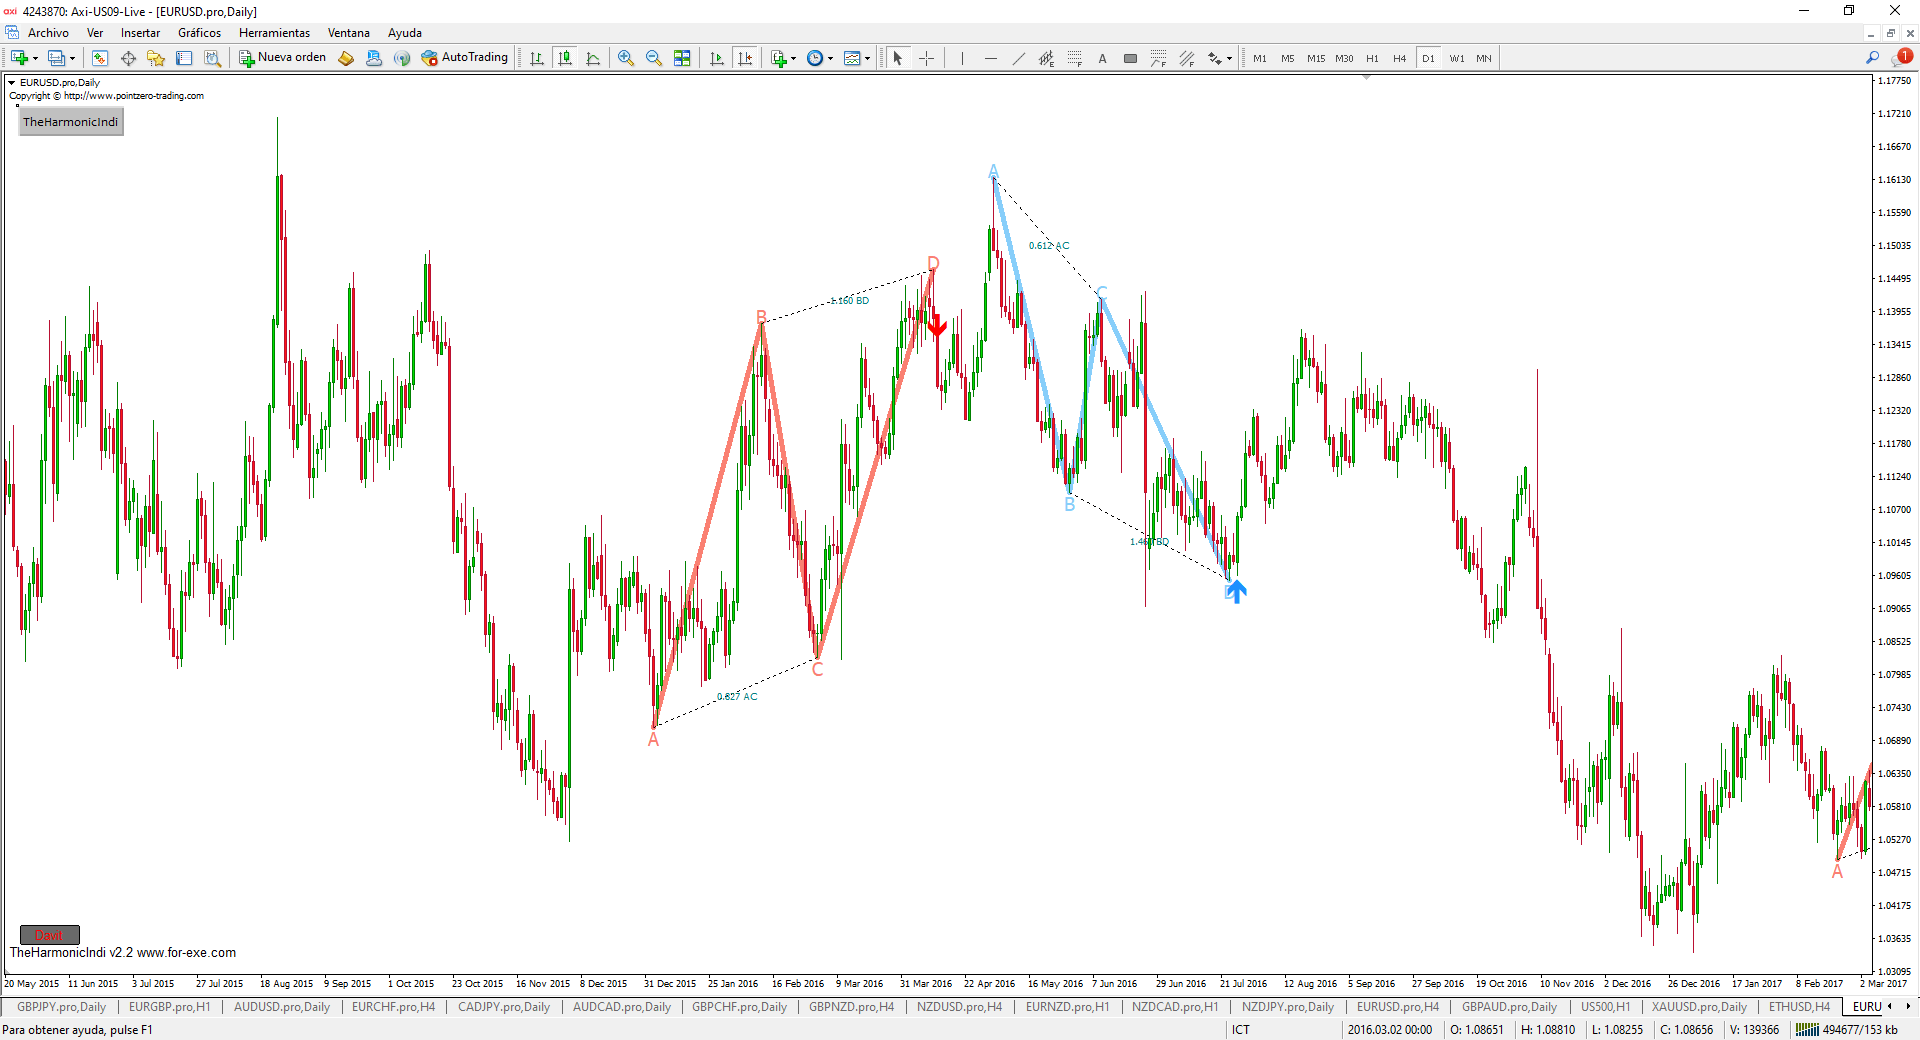The height and width of the screenshot is (1040, 1920).
Task: Select the Crosshair tool
Action: (x=926, y=58)
